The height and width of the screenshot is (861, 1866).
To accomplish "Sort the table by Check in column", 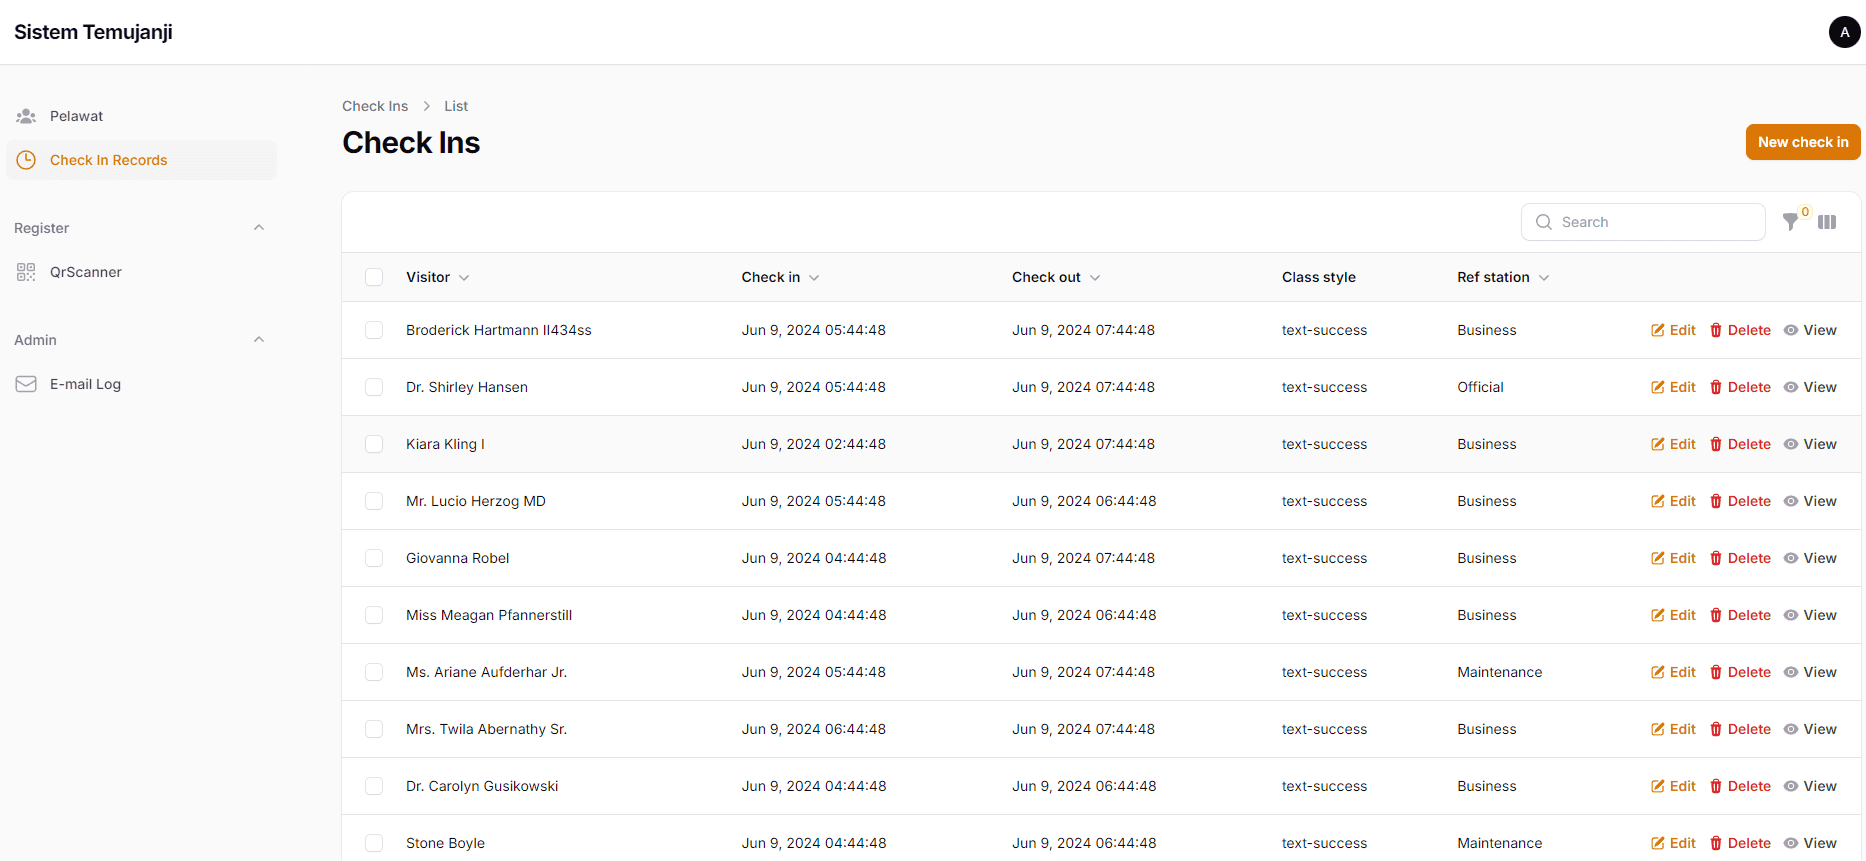I will pos(781,277).
